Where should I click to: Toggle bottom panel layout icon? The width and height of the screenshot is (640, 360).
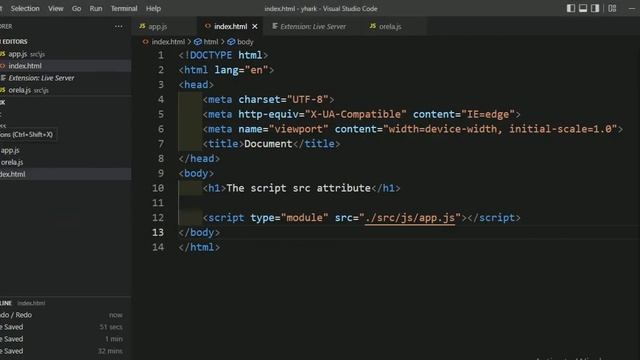(583, 8)
